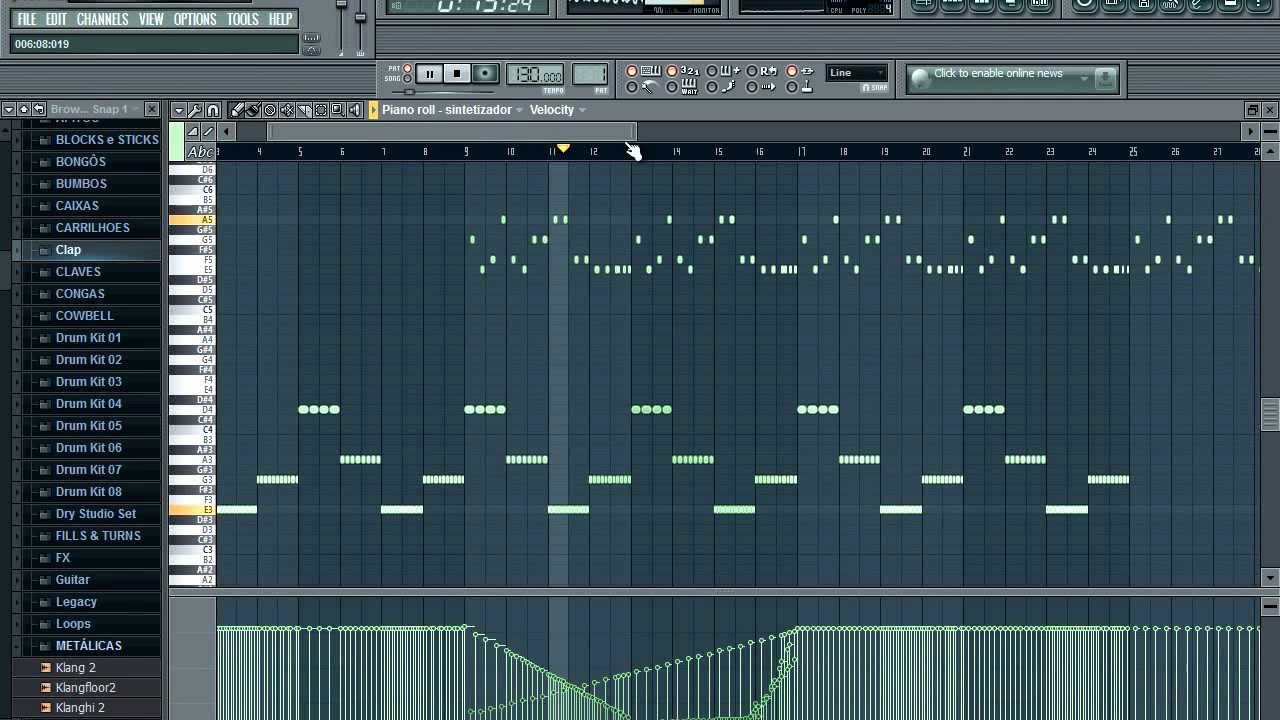Image resolution: width=1280 pixels, height=720 pixels.
Task: Toggle the 3-2-1 countdown before recording
Action: pos(672,71)
